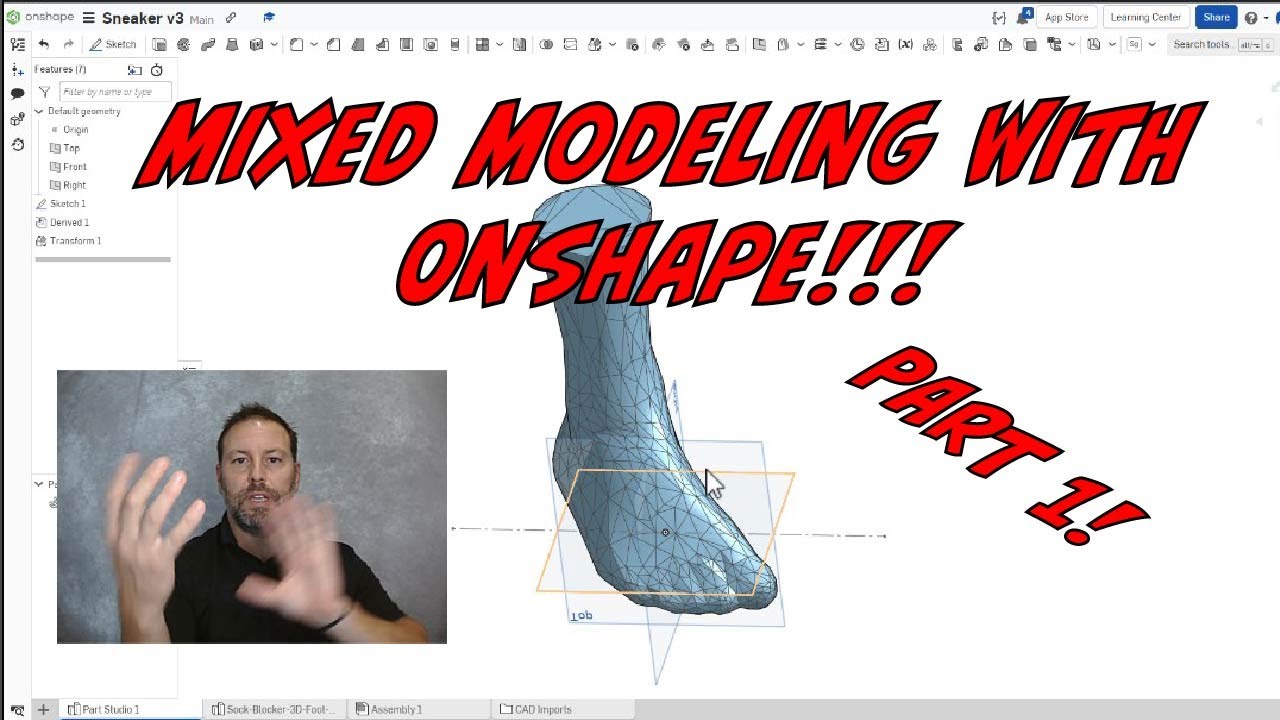Open the custom features Sg dropdown

pos(1152,44)
